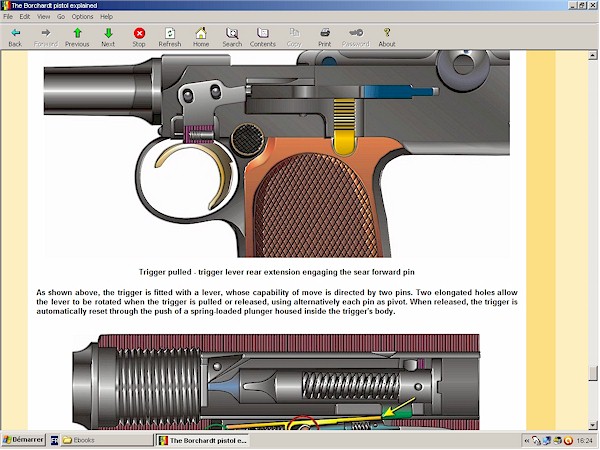This screenshot has width=600, height=450.
Task: Click the quick-launch icon beside Démarrer
Action: 54,440
